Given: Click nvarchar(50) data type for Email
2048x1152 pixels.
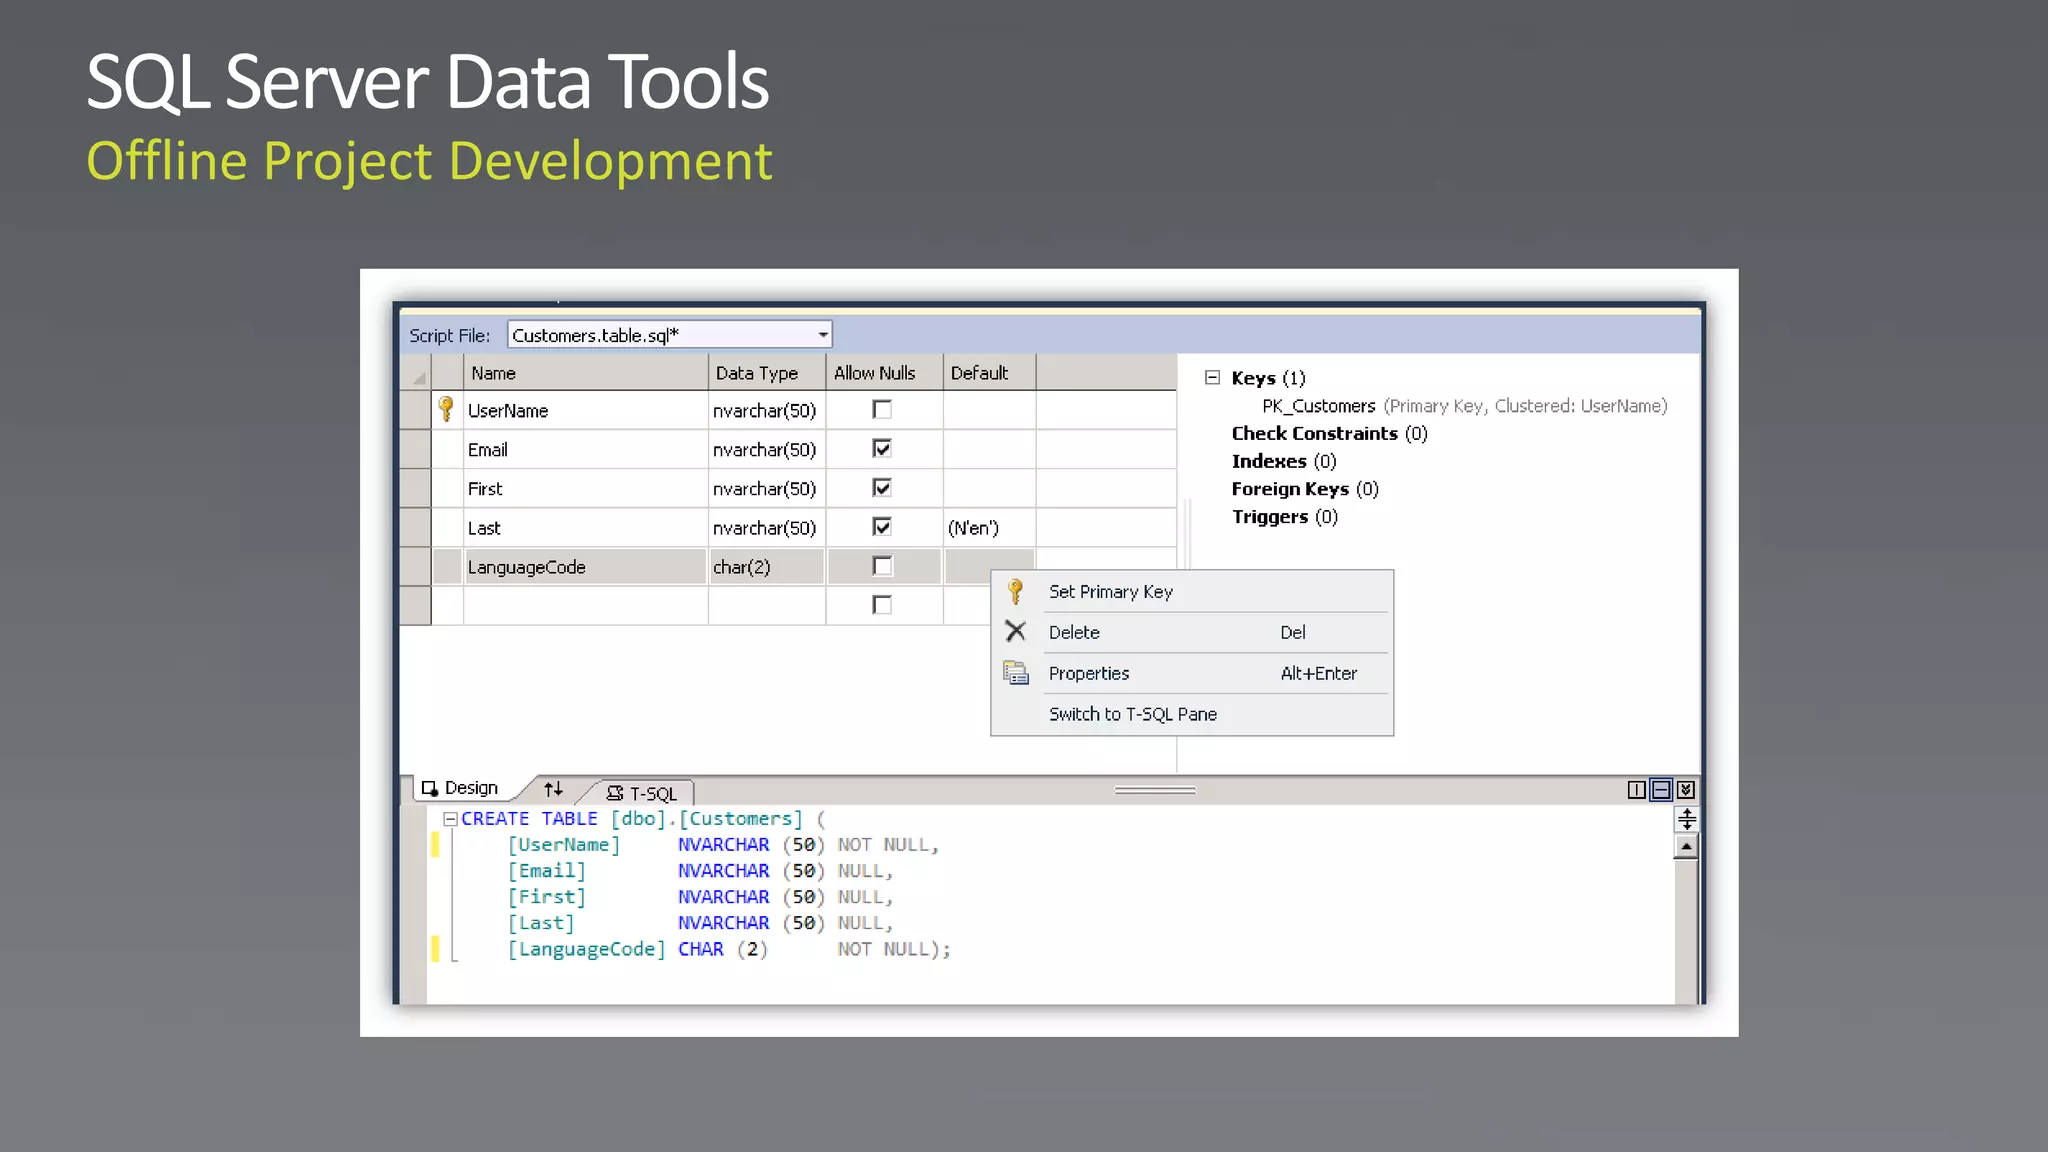Looking at the screenshot, I should click(767, 449).
